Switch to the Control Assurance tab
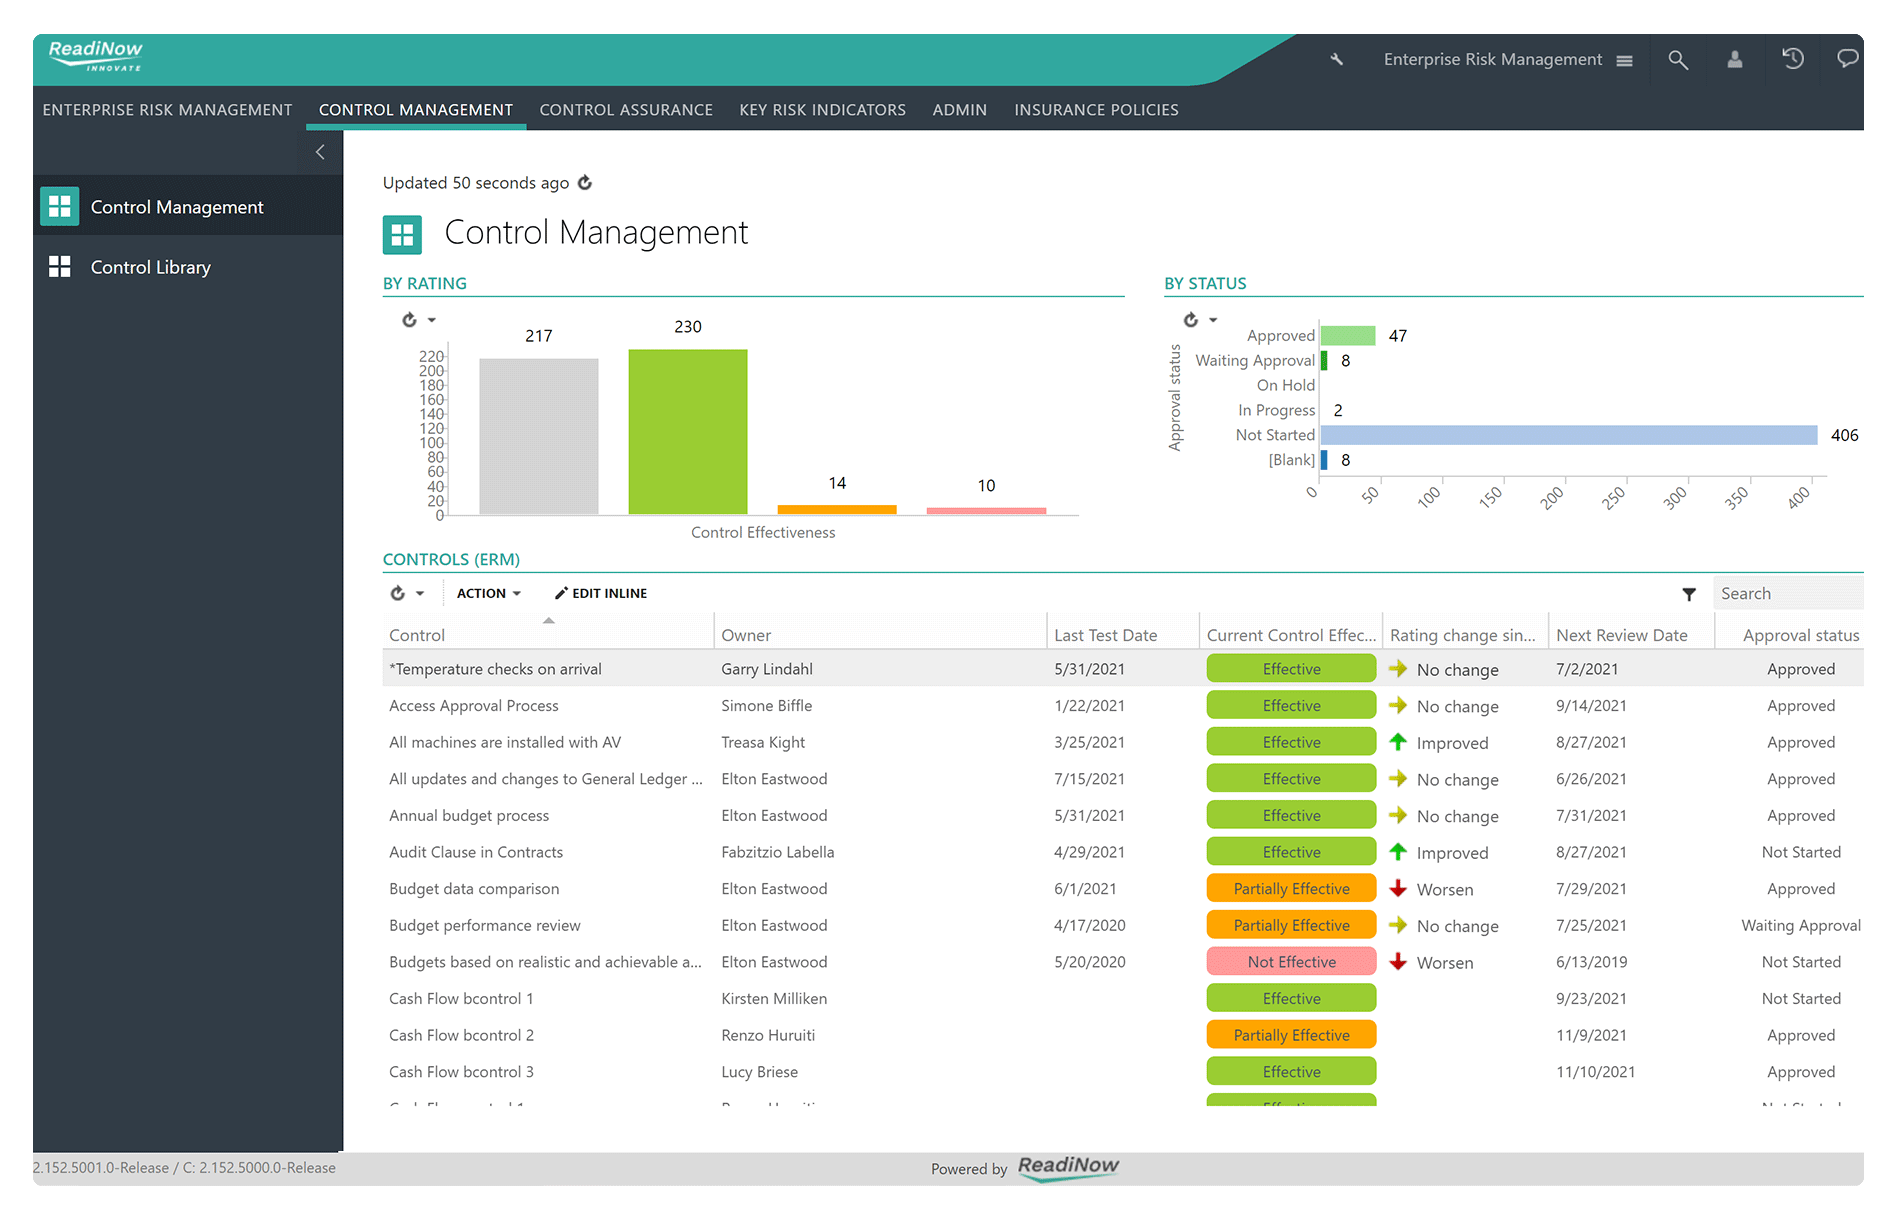Viewport: 1903px width, 1222px height. point(626,110)
